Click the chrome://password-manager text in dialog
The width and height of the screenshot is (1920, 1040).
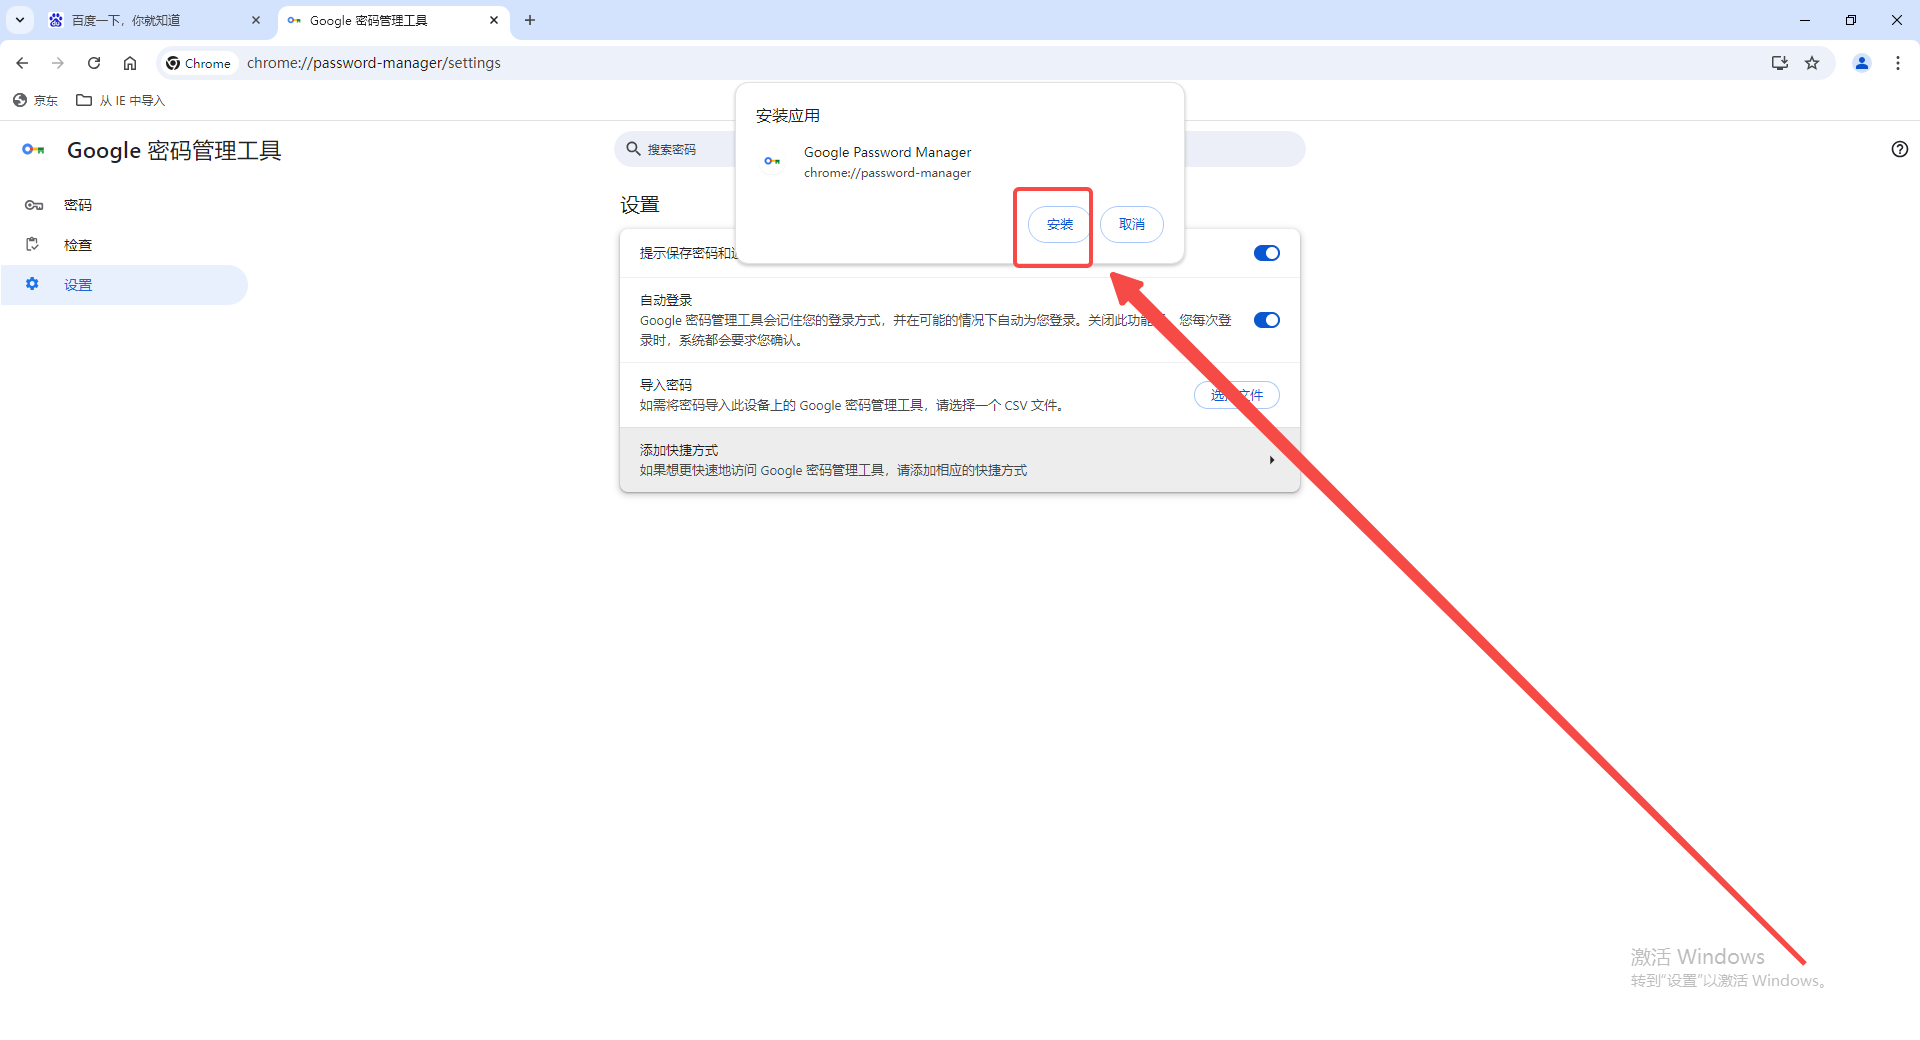pos(887,173)
